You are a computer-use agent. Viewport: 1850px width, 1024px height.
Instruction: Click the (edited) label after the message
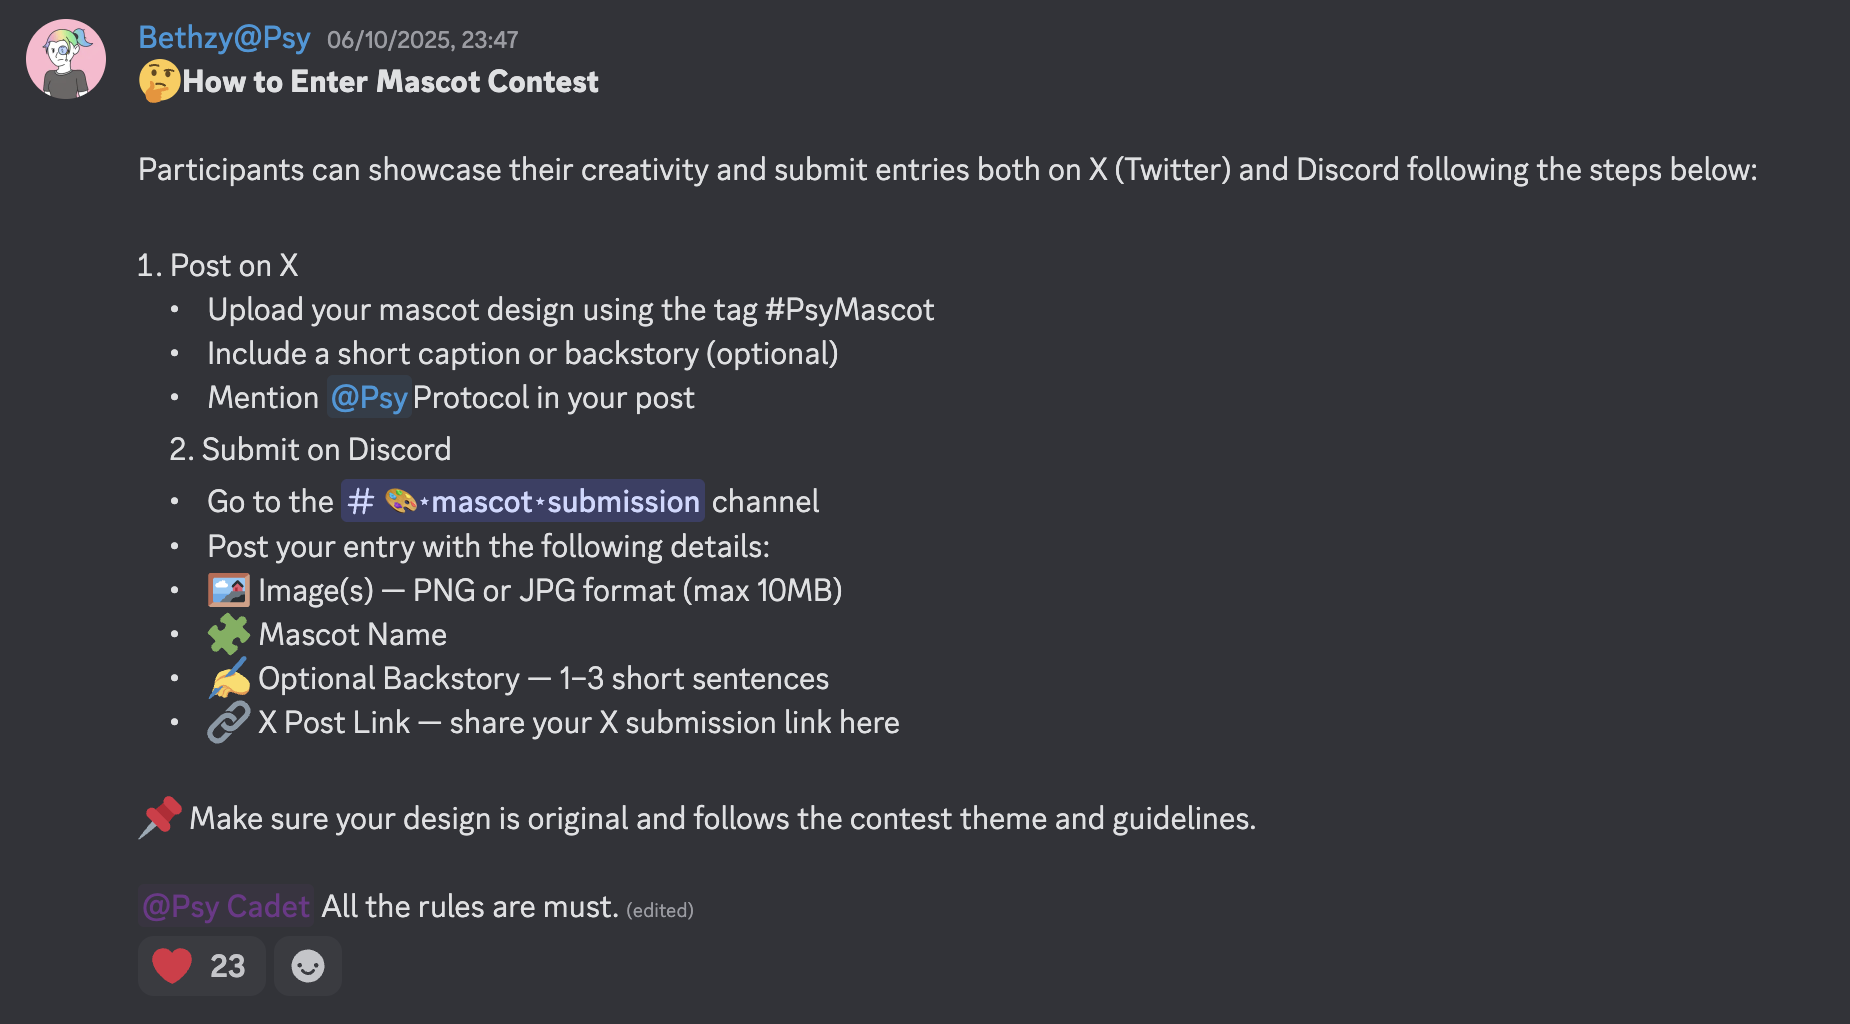pos(660,910)
